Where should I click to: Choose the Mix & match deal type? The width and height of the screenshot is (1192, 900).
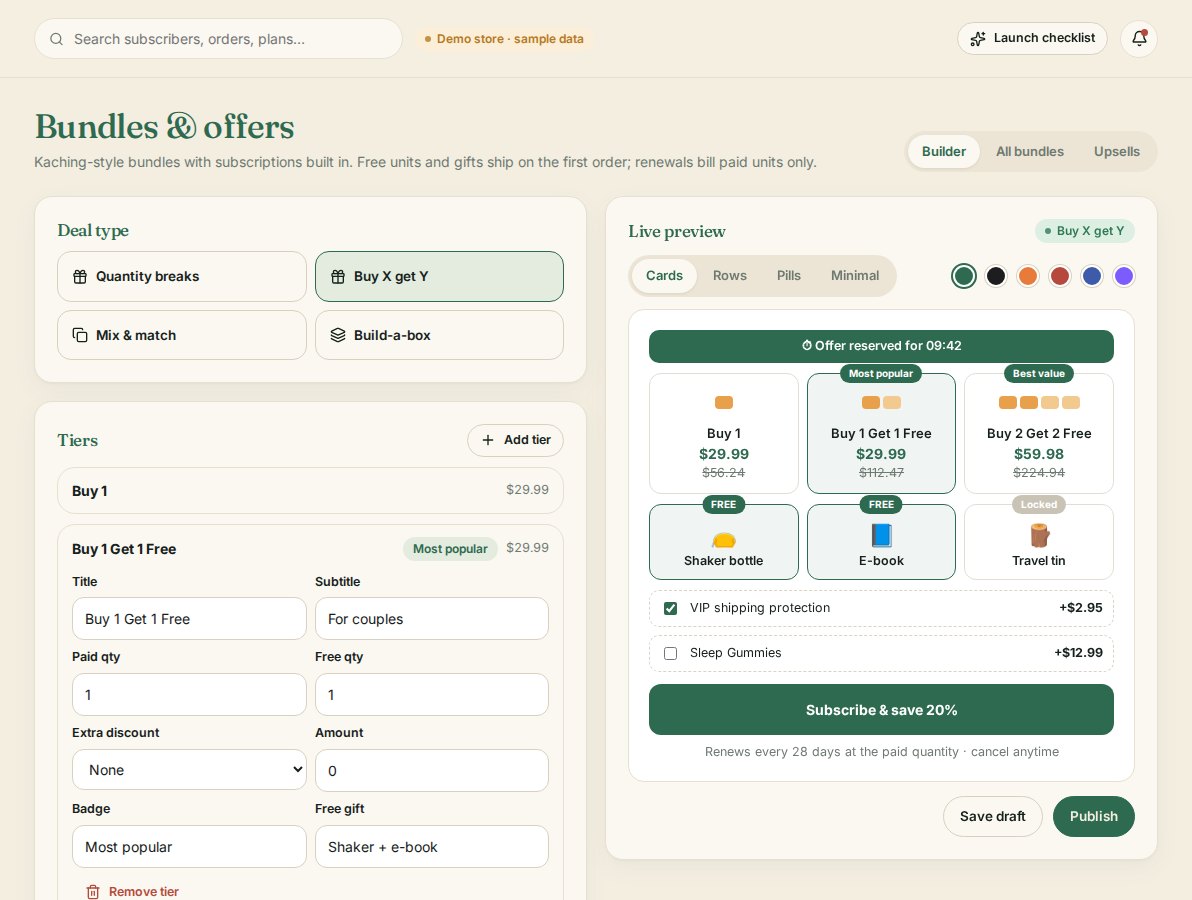point(182,335)
